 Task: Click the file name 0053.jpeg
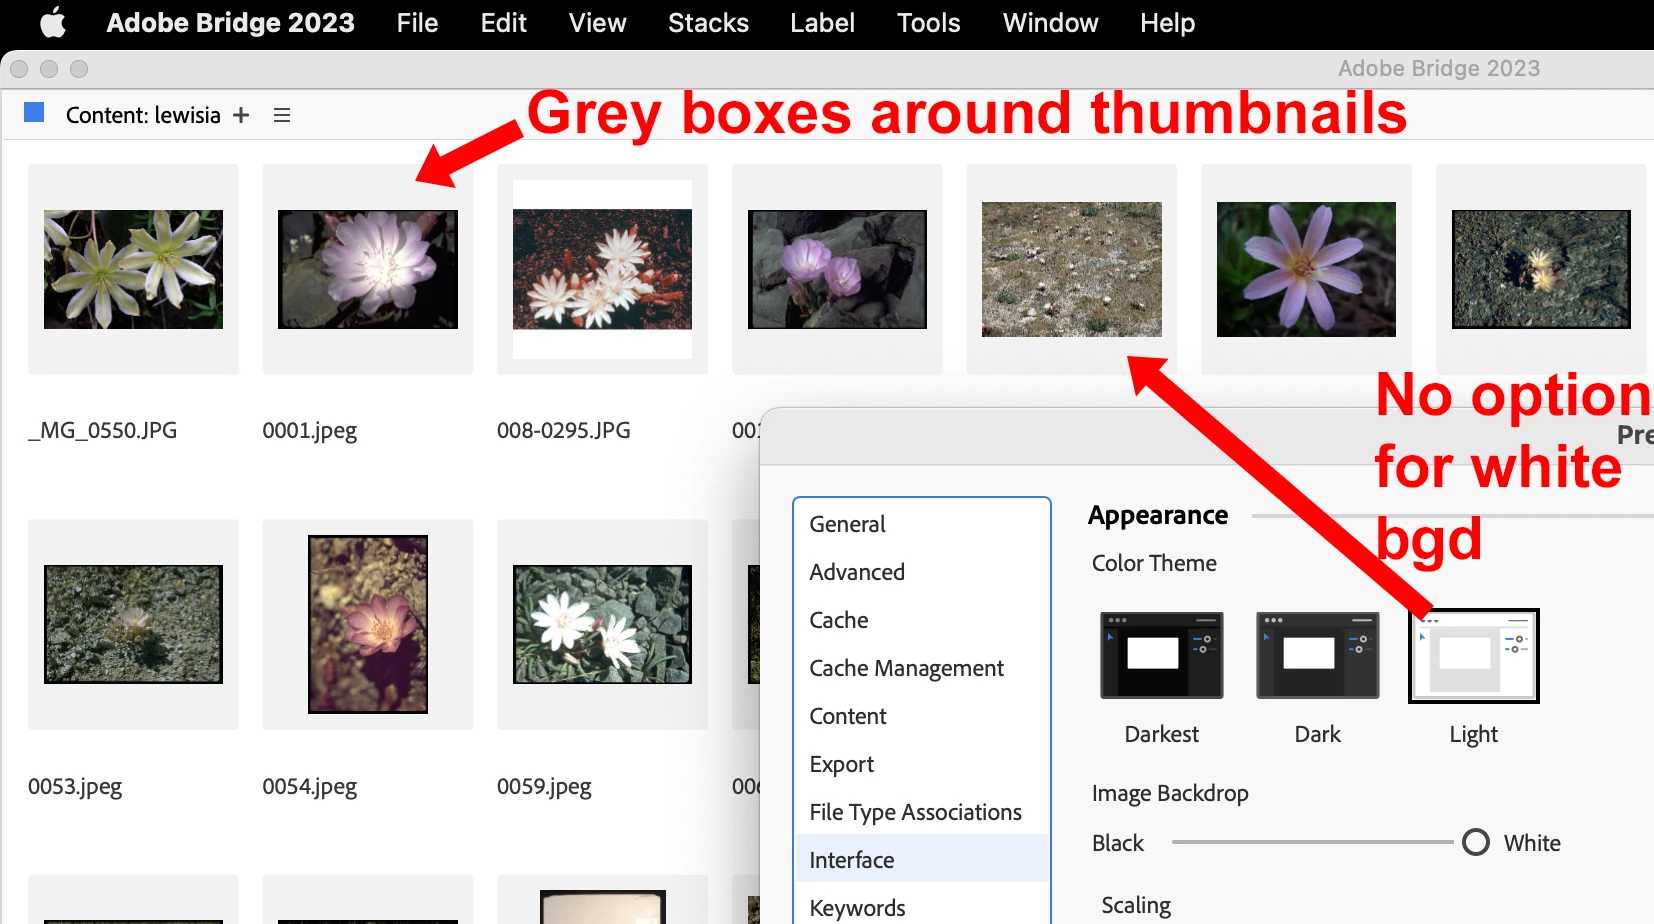coord(75,786)
